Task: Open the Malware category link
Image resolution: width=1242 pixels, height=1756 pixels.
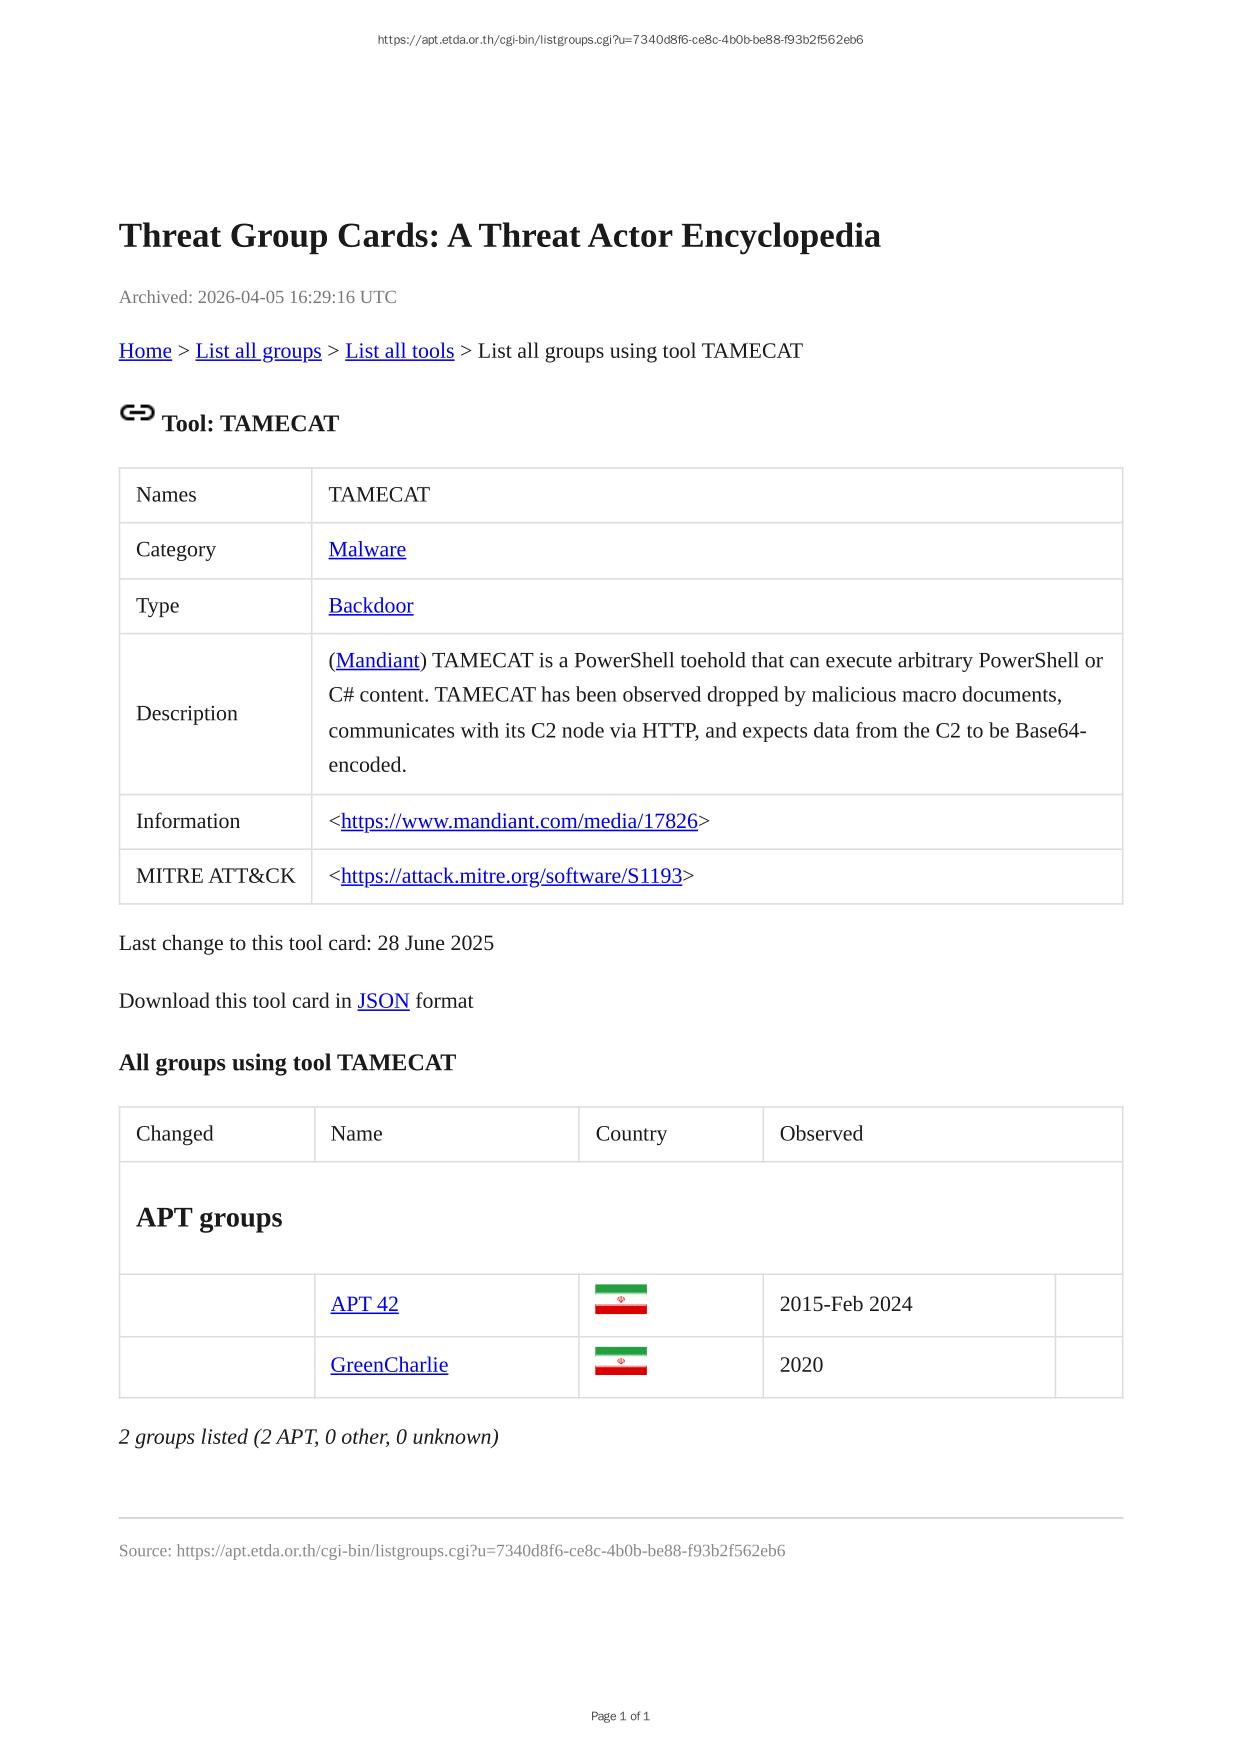Action: coord(367,550)
